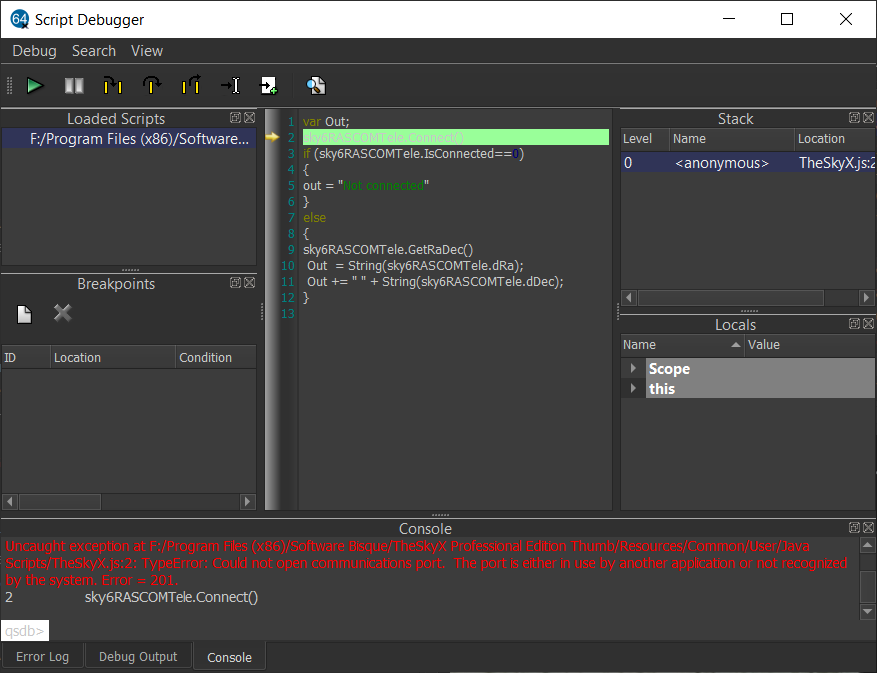
Task: Click line number 9 in the gutter
Action: [x=291, y=250]
